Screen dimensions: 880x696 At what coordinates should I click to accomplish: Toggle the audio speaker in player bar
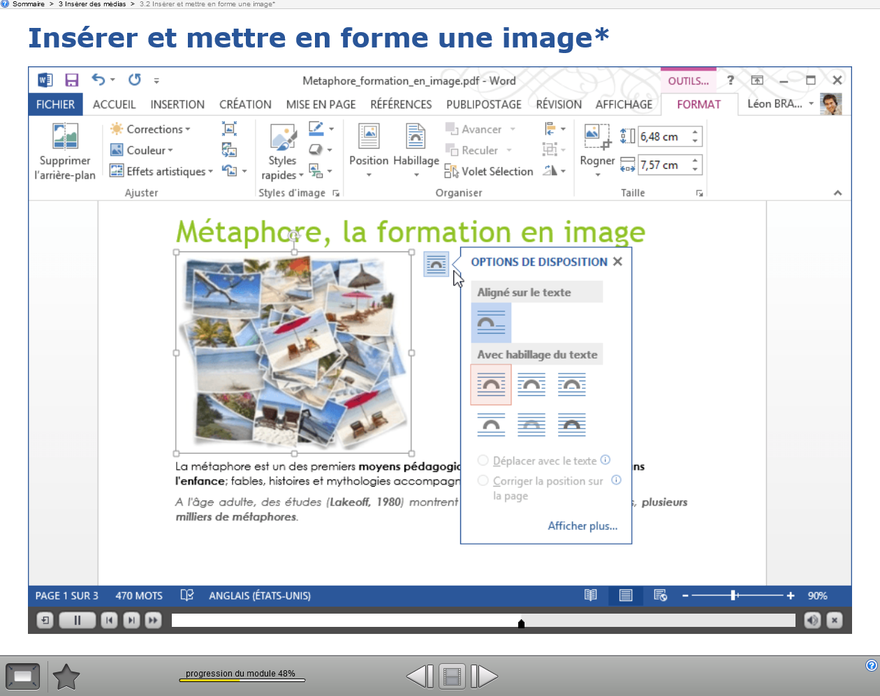click(812, 621)
